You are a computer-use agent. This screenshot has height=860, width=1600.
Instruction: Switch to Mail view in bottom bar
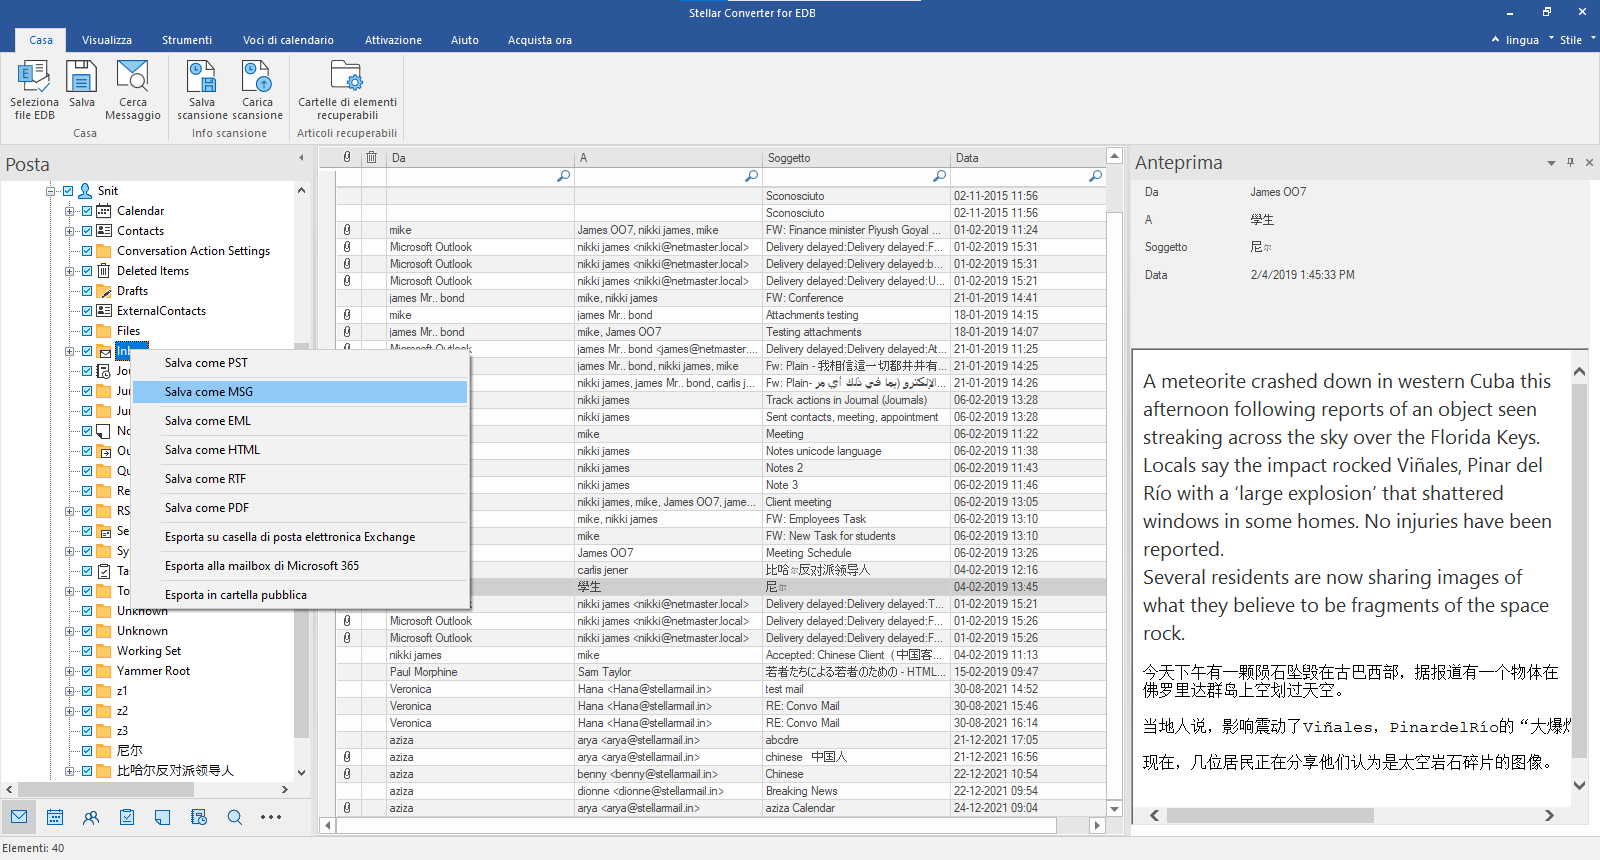tap(19, 817)
